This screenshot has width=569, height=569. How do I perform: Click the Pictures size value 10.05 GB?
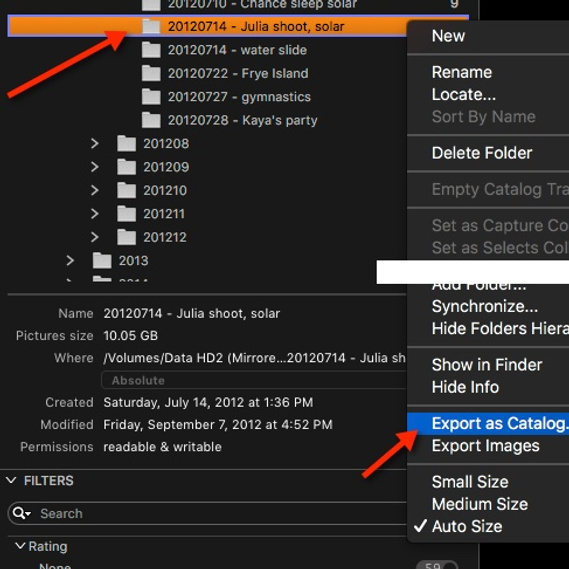[130, 336]
